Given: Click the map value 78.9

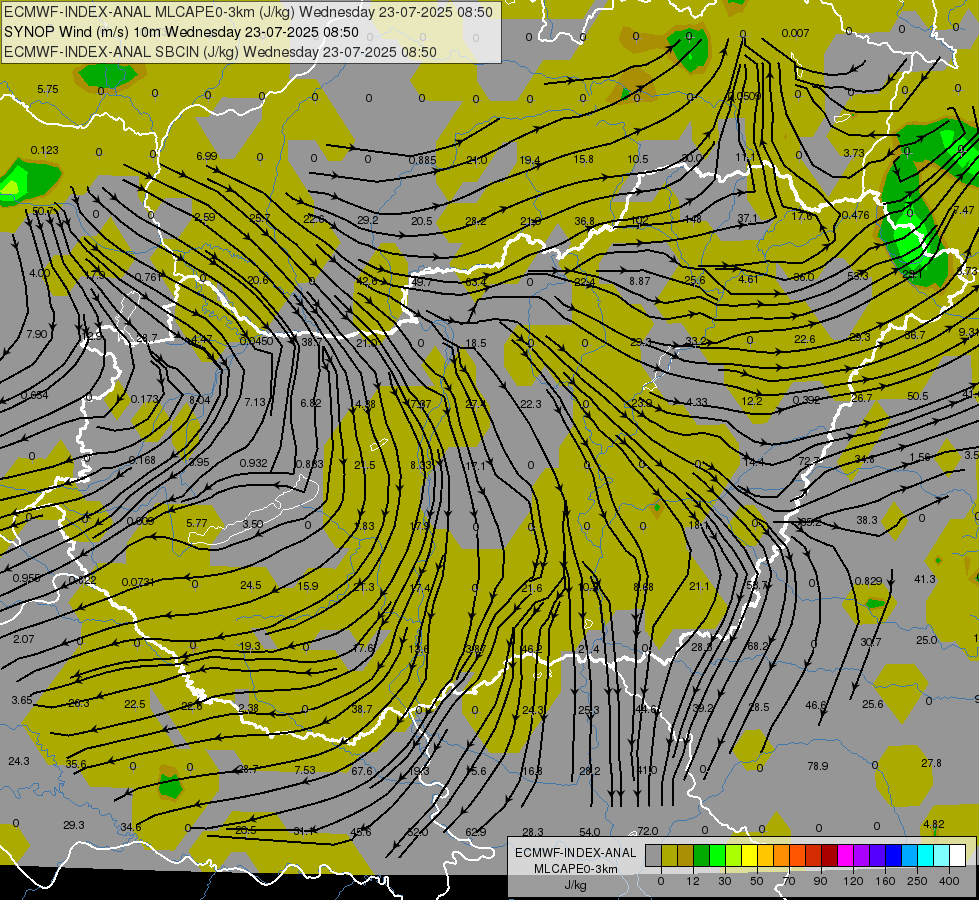Looking at the screenshot, I should (x=818, y=766).
